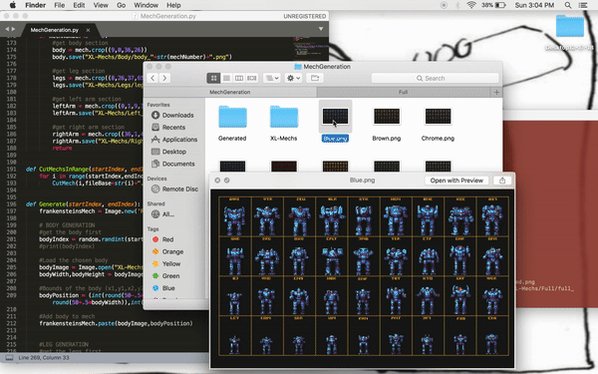Close the Quick Look preview
The width and height of the screenshot is (598, 374).
point(217,180)
